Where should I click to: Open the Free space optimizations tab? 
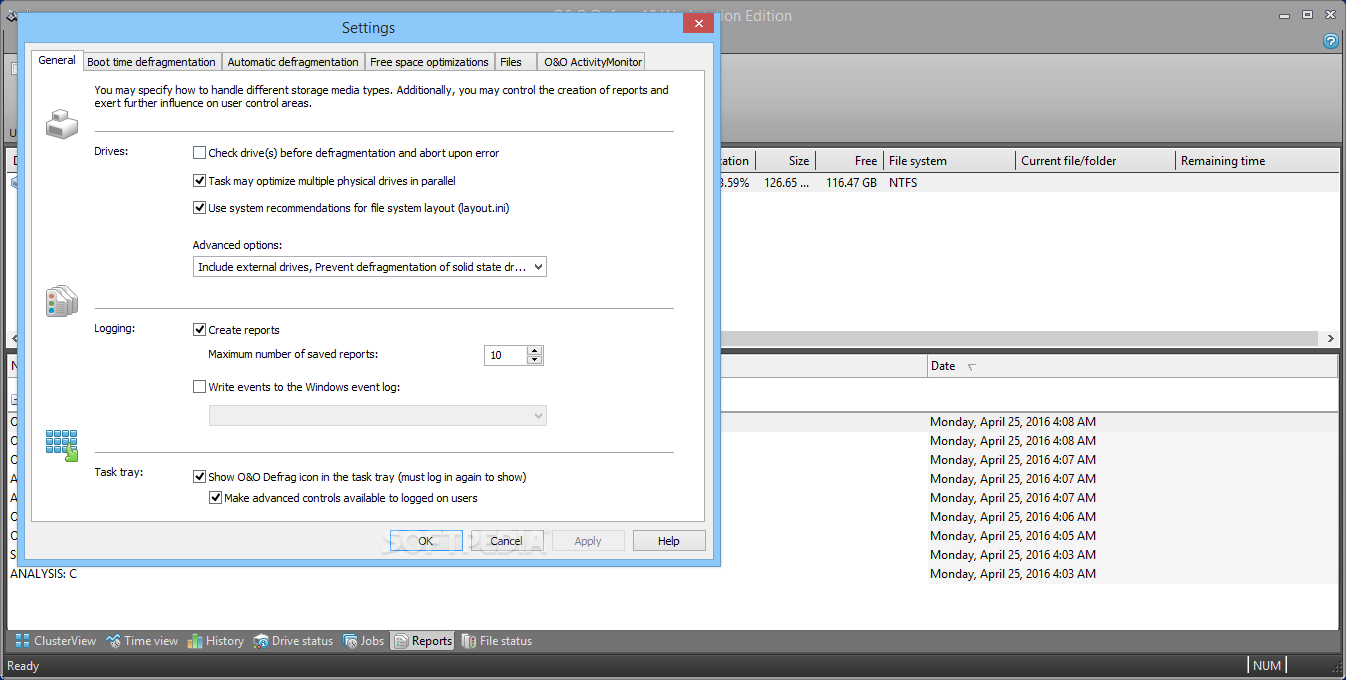pyautogui.click(x=430, y=62)
